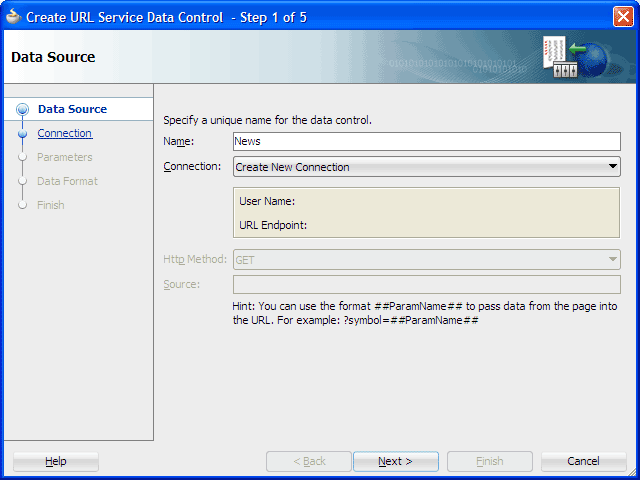Click the Name field containing News
Viewport: 640px width, 480px height.
click(427, 141)
